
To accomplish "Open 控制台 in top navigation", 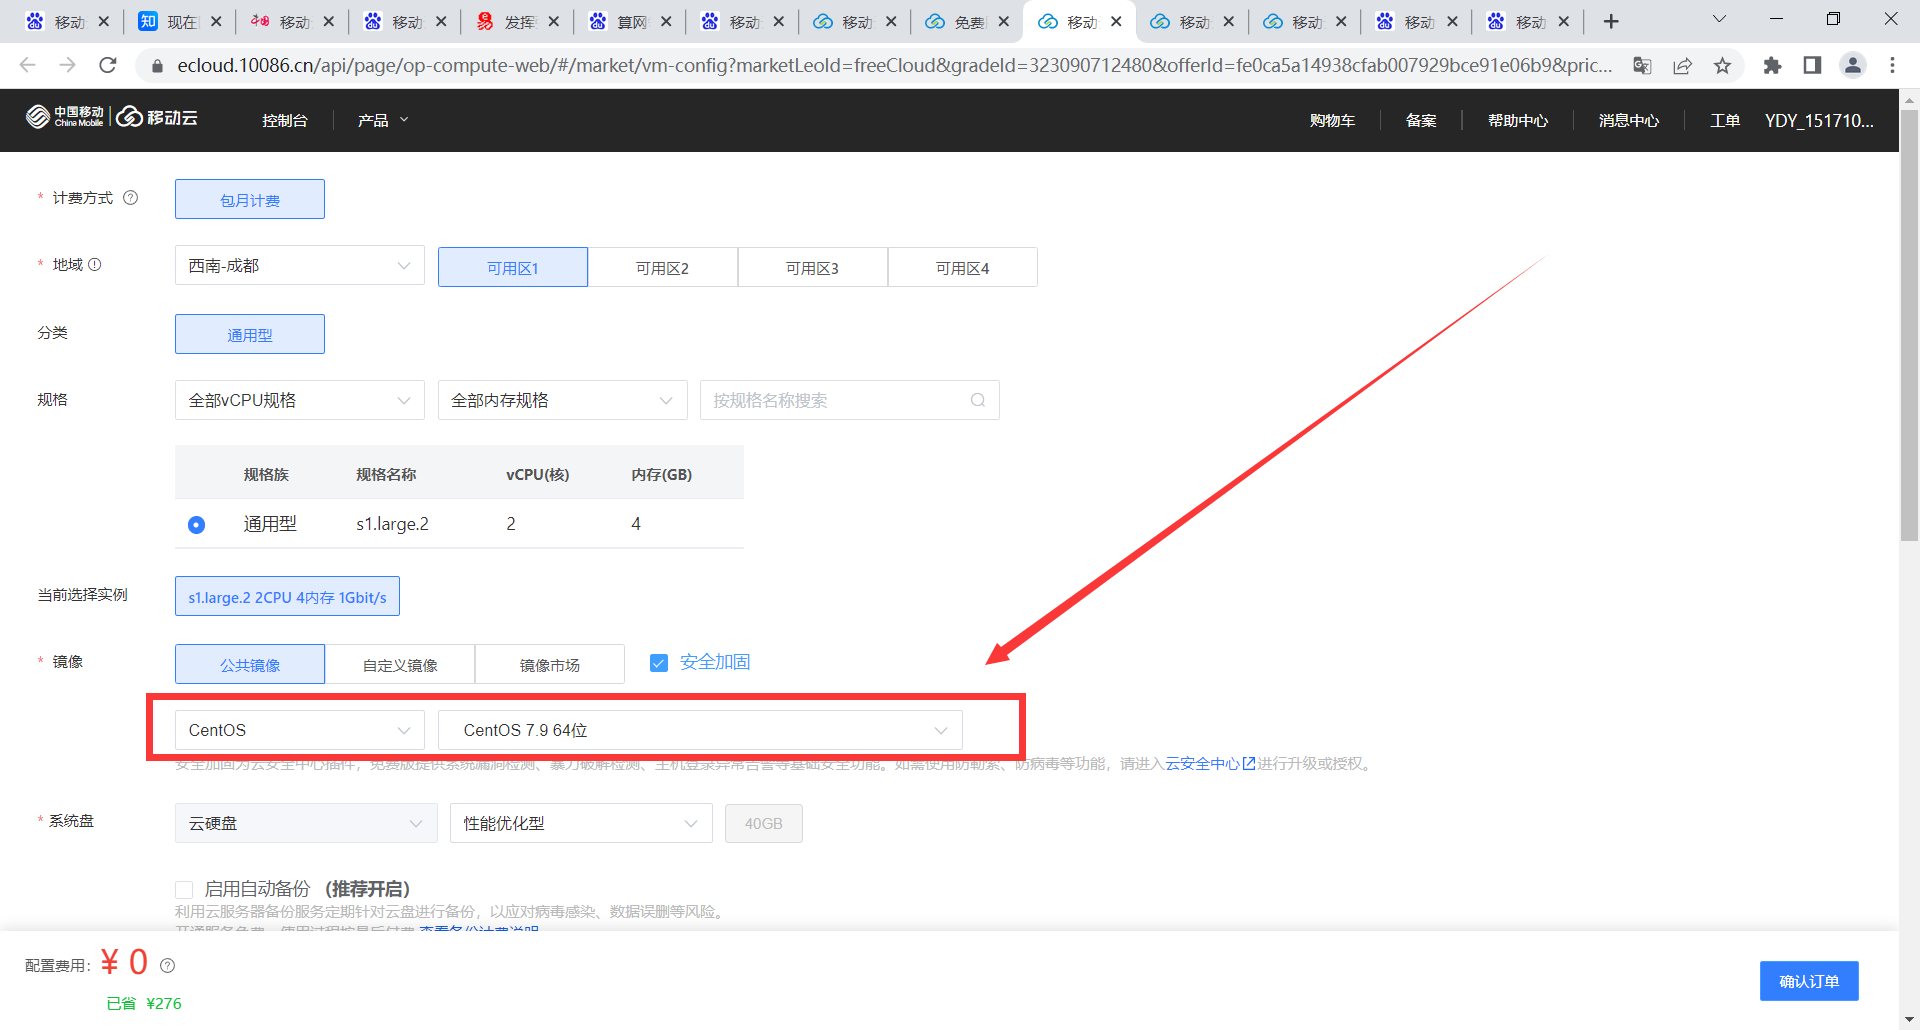I will (x=285, y=120).
